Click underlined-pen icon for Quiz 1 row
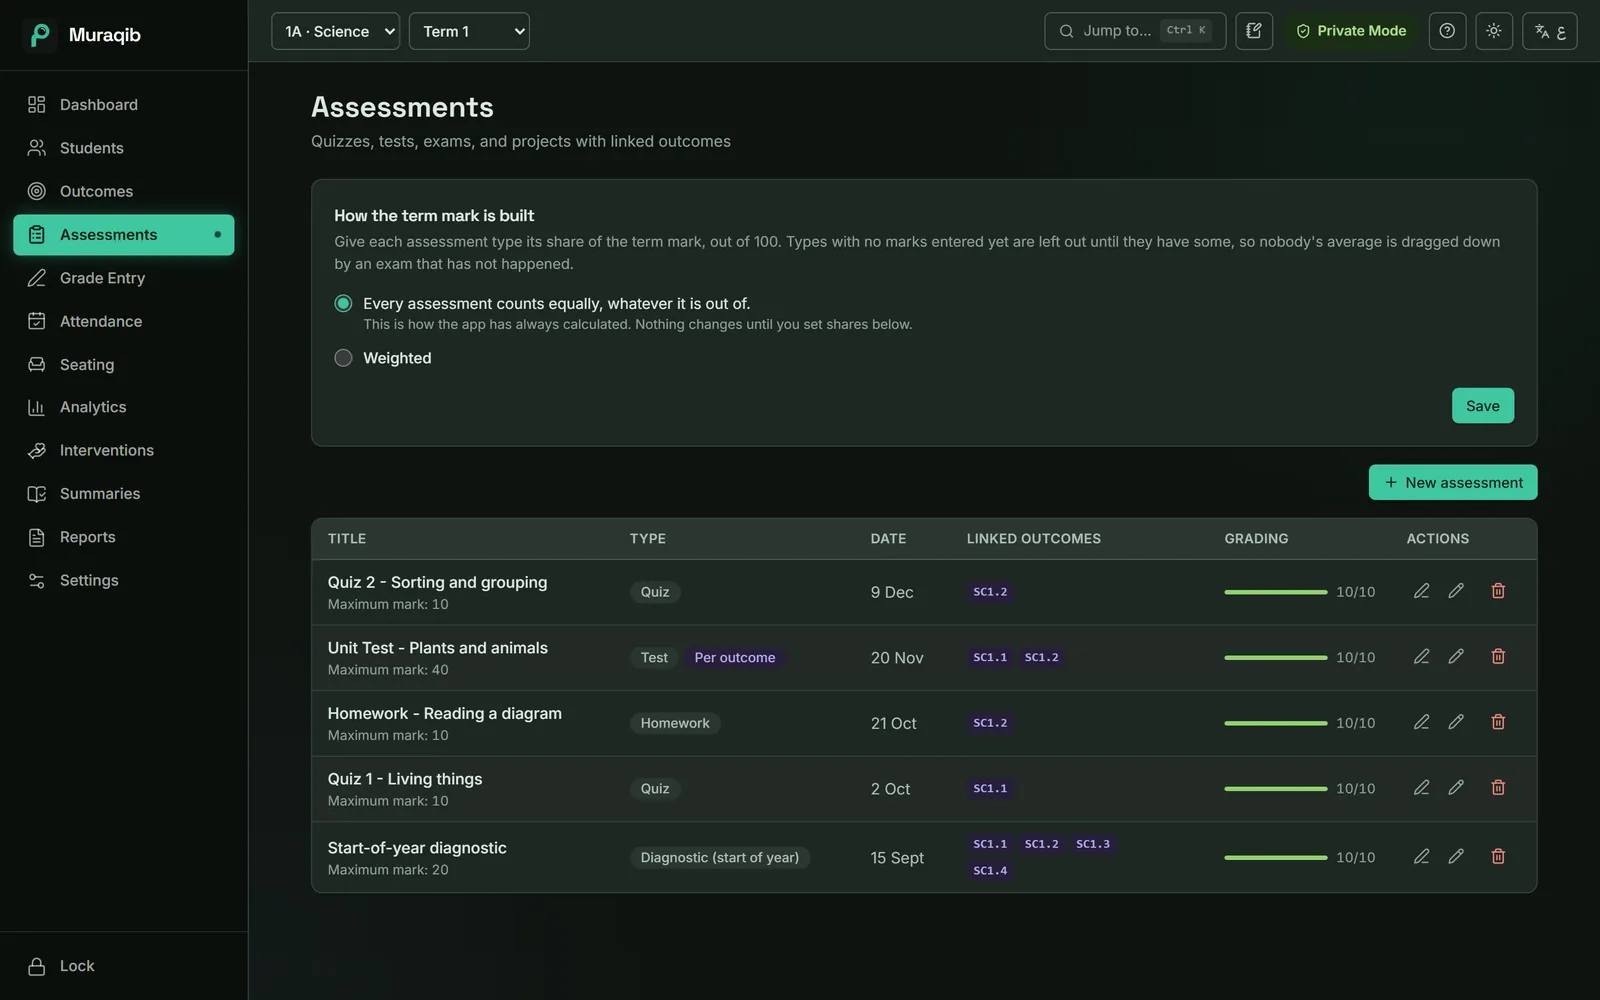 (x=1421, y=788)
